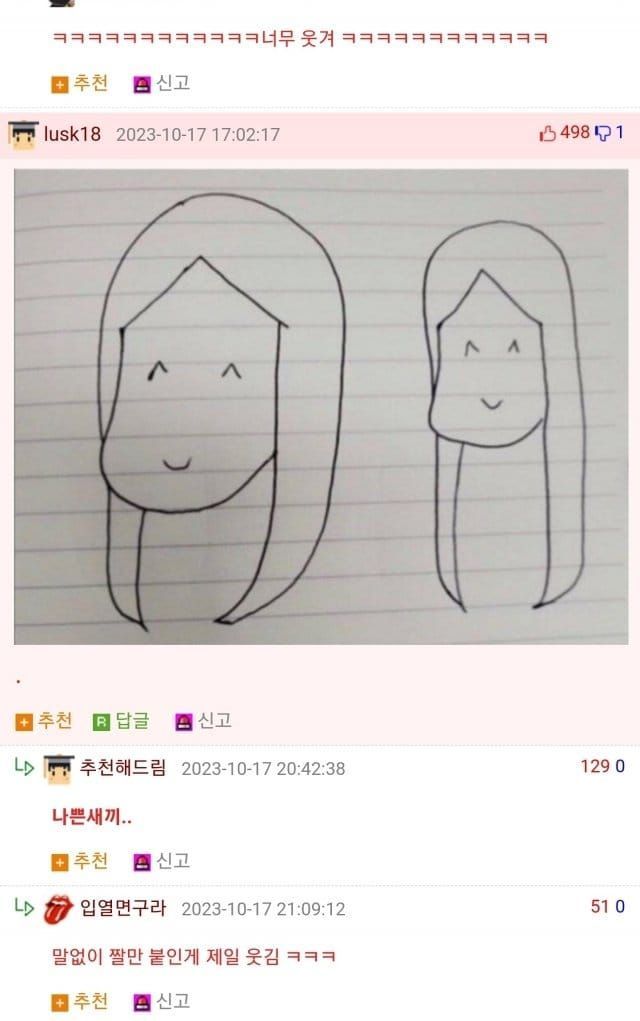Click thumbs-up icon on lusk18 comment

pos(548,133)
